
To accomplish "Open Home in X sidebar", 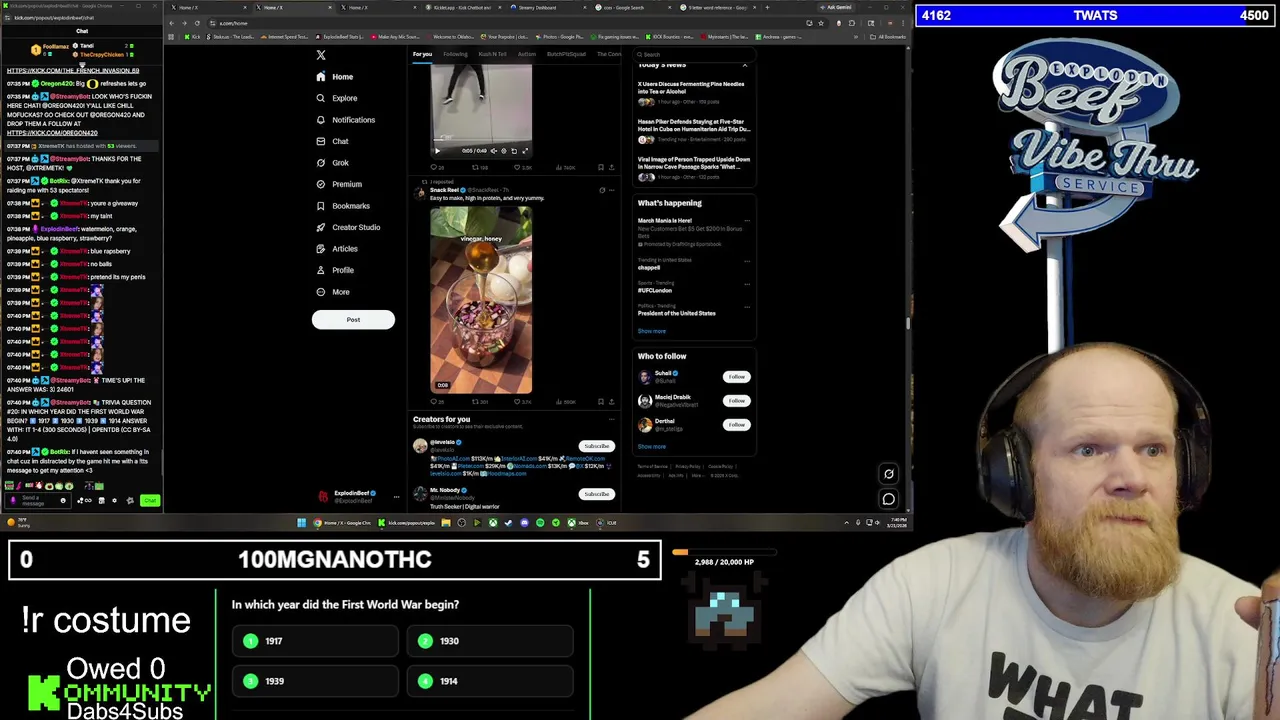I will point(334,77).
